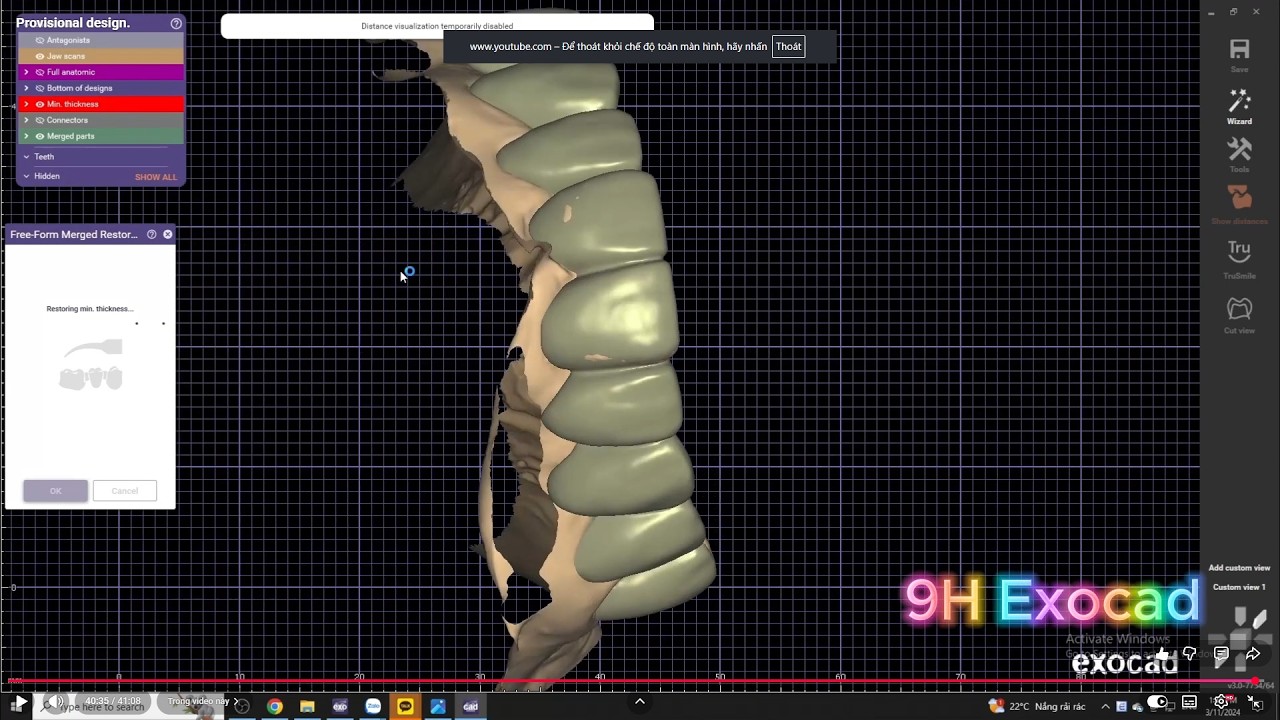The width and height of the screenshot is (1280, 720).
Task: Open KakaoTalk from the taskbar
Action: [405, 706]
